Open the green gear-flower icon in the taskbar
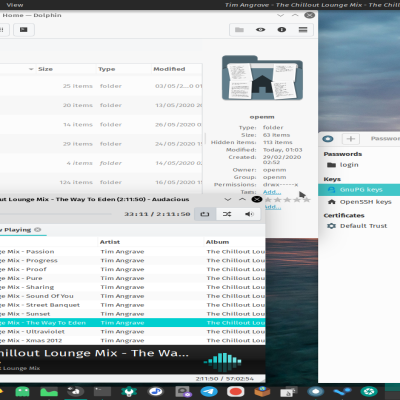The height and width of the screenshot is (400, 400). (x=129, y=392)
